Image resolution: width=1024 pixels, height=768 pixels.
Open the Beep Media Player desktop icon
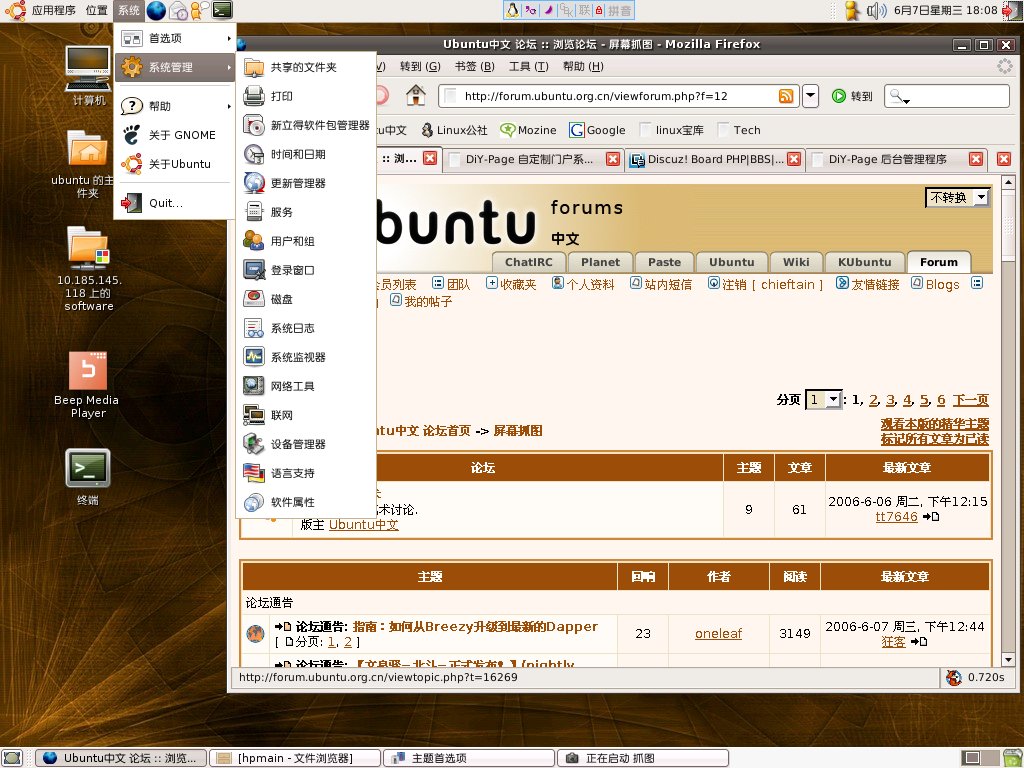[x=87, y=385]
